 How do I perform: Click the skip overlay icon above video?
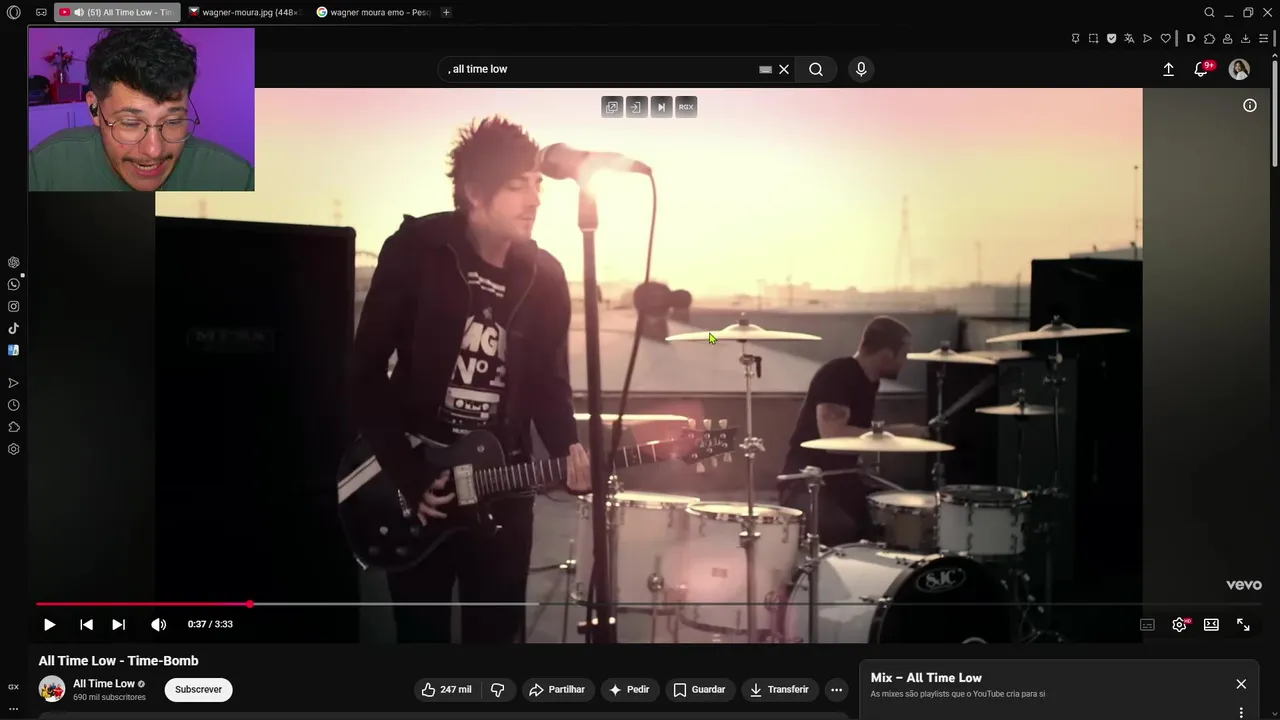click(x=661, y=107)
